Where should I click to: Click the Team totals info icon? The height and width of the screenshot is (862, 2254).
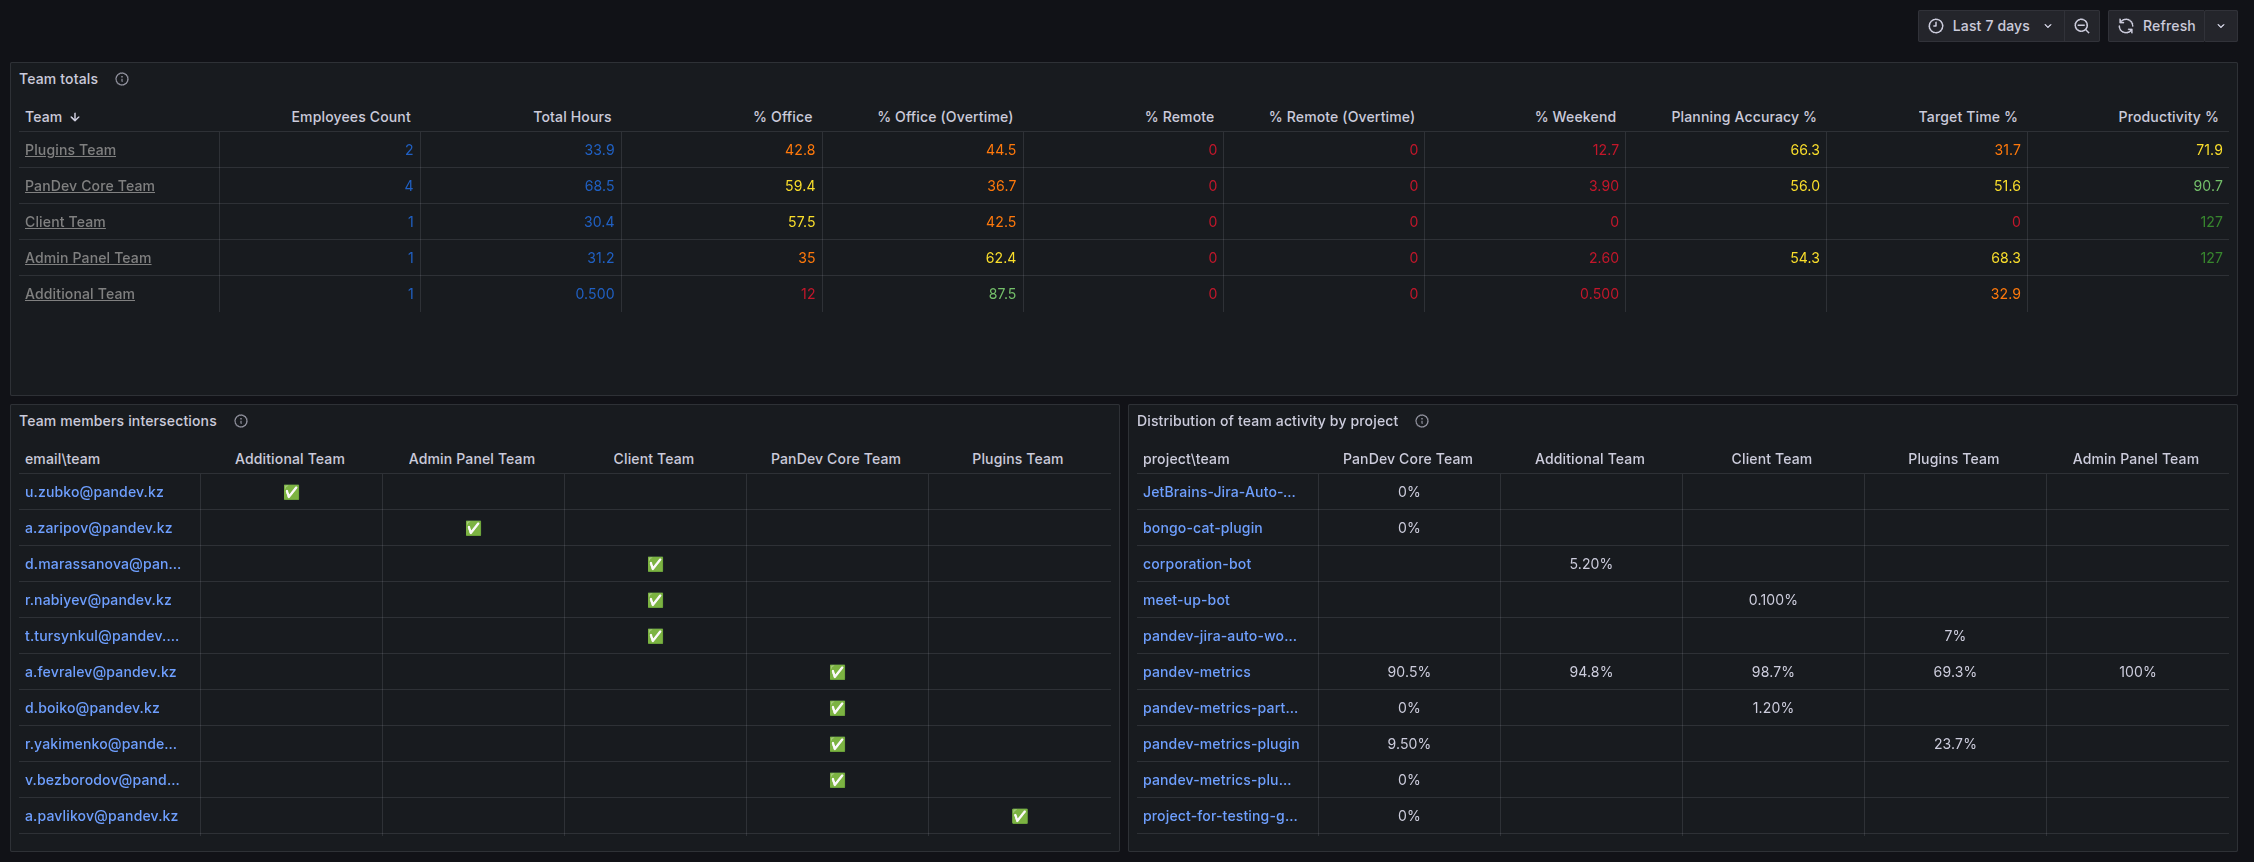pos(122,79)
